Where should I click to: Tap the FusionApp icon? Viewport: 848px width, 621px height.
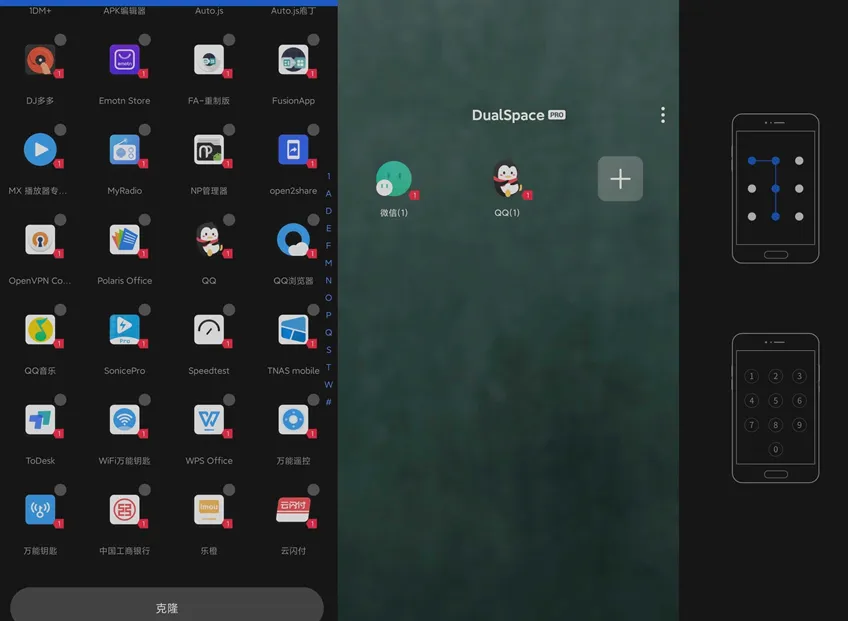point(293,60)
